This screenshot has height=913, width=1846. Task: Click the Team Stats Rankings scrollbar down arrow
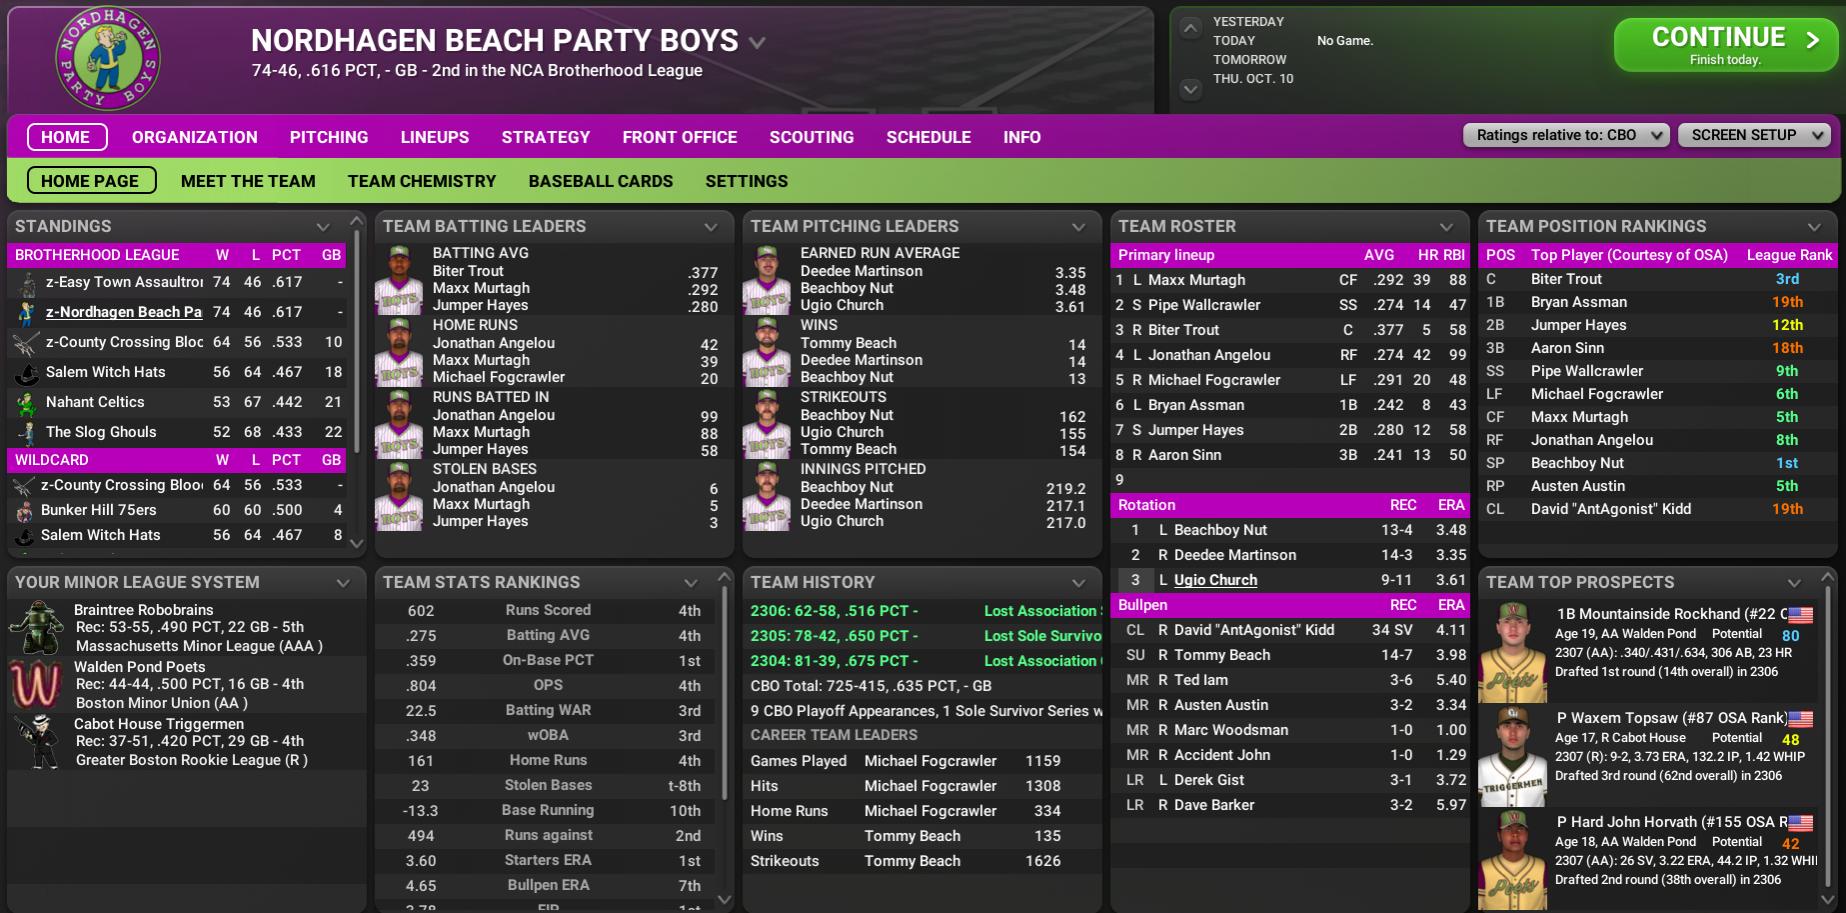point(725,900)
